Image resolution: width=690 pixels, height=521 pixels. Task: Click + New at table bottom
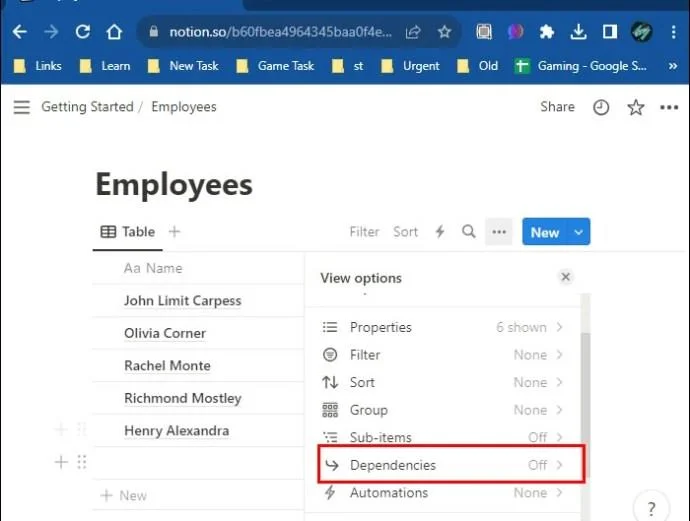[124, 496]
